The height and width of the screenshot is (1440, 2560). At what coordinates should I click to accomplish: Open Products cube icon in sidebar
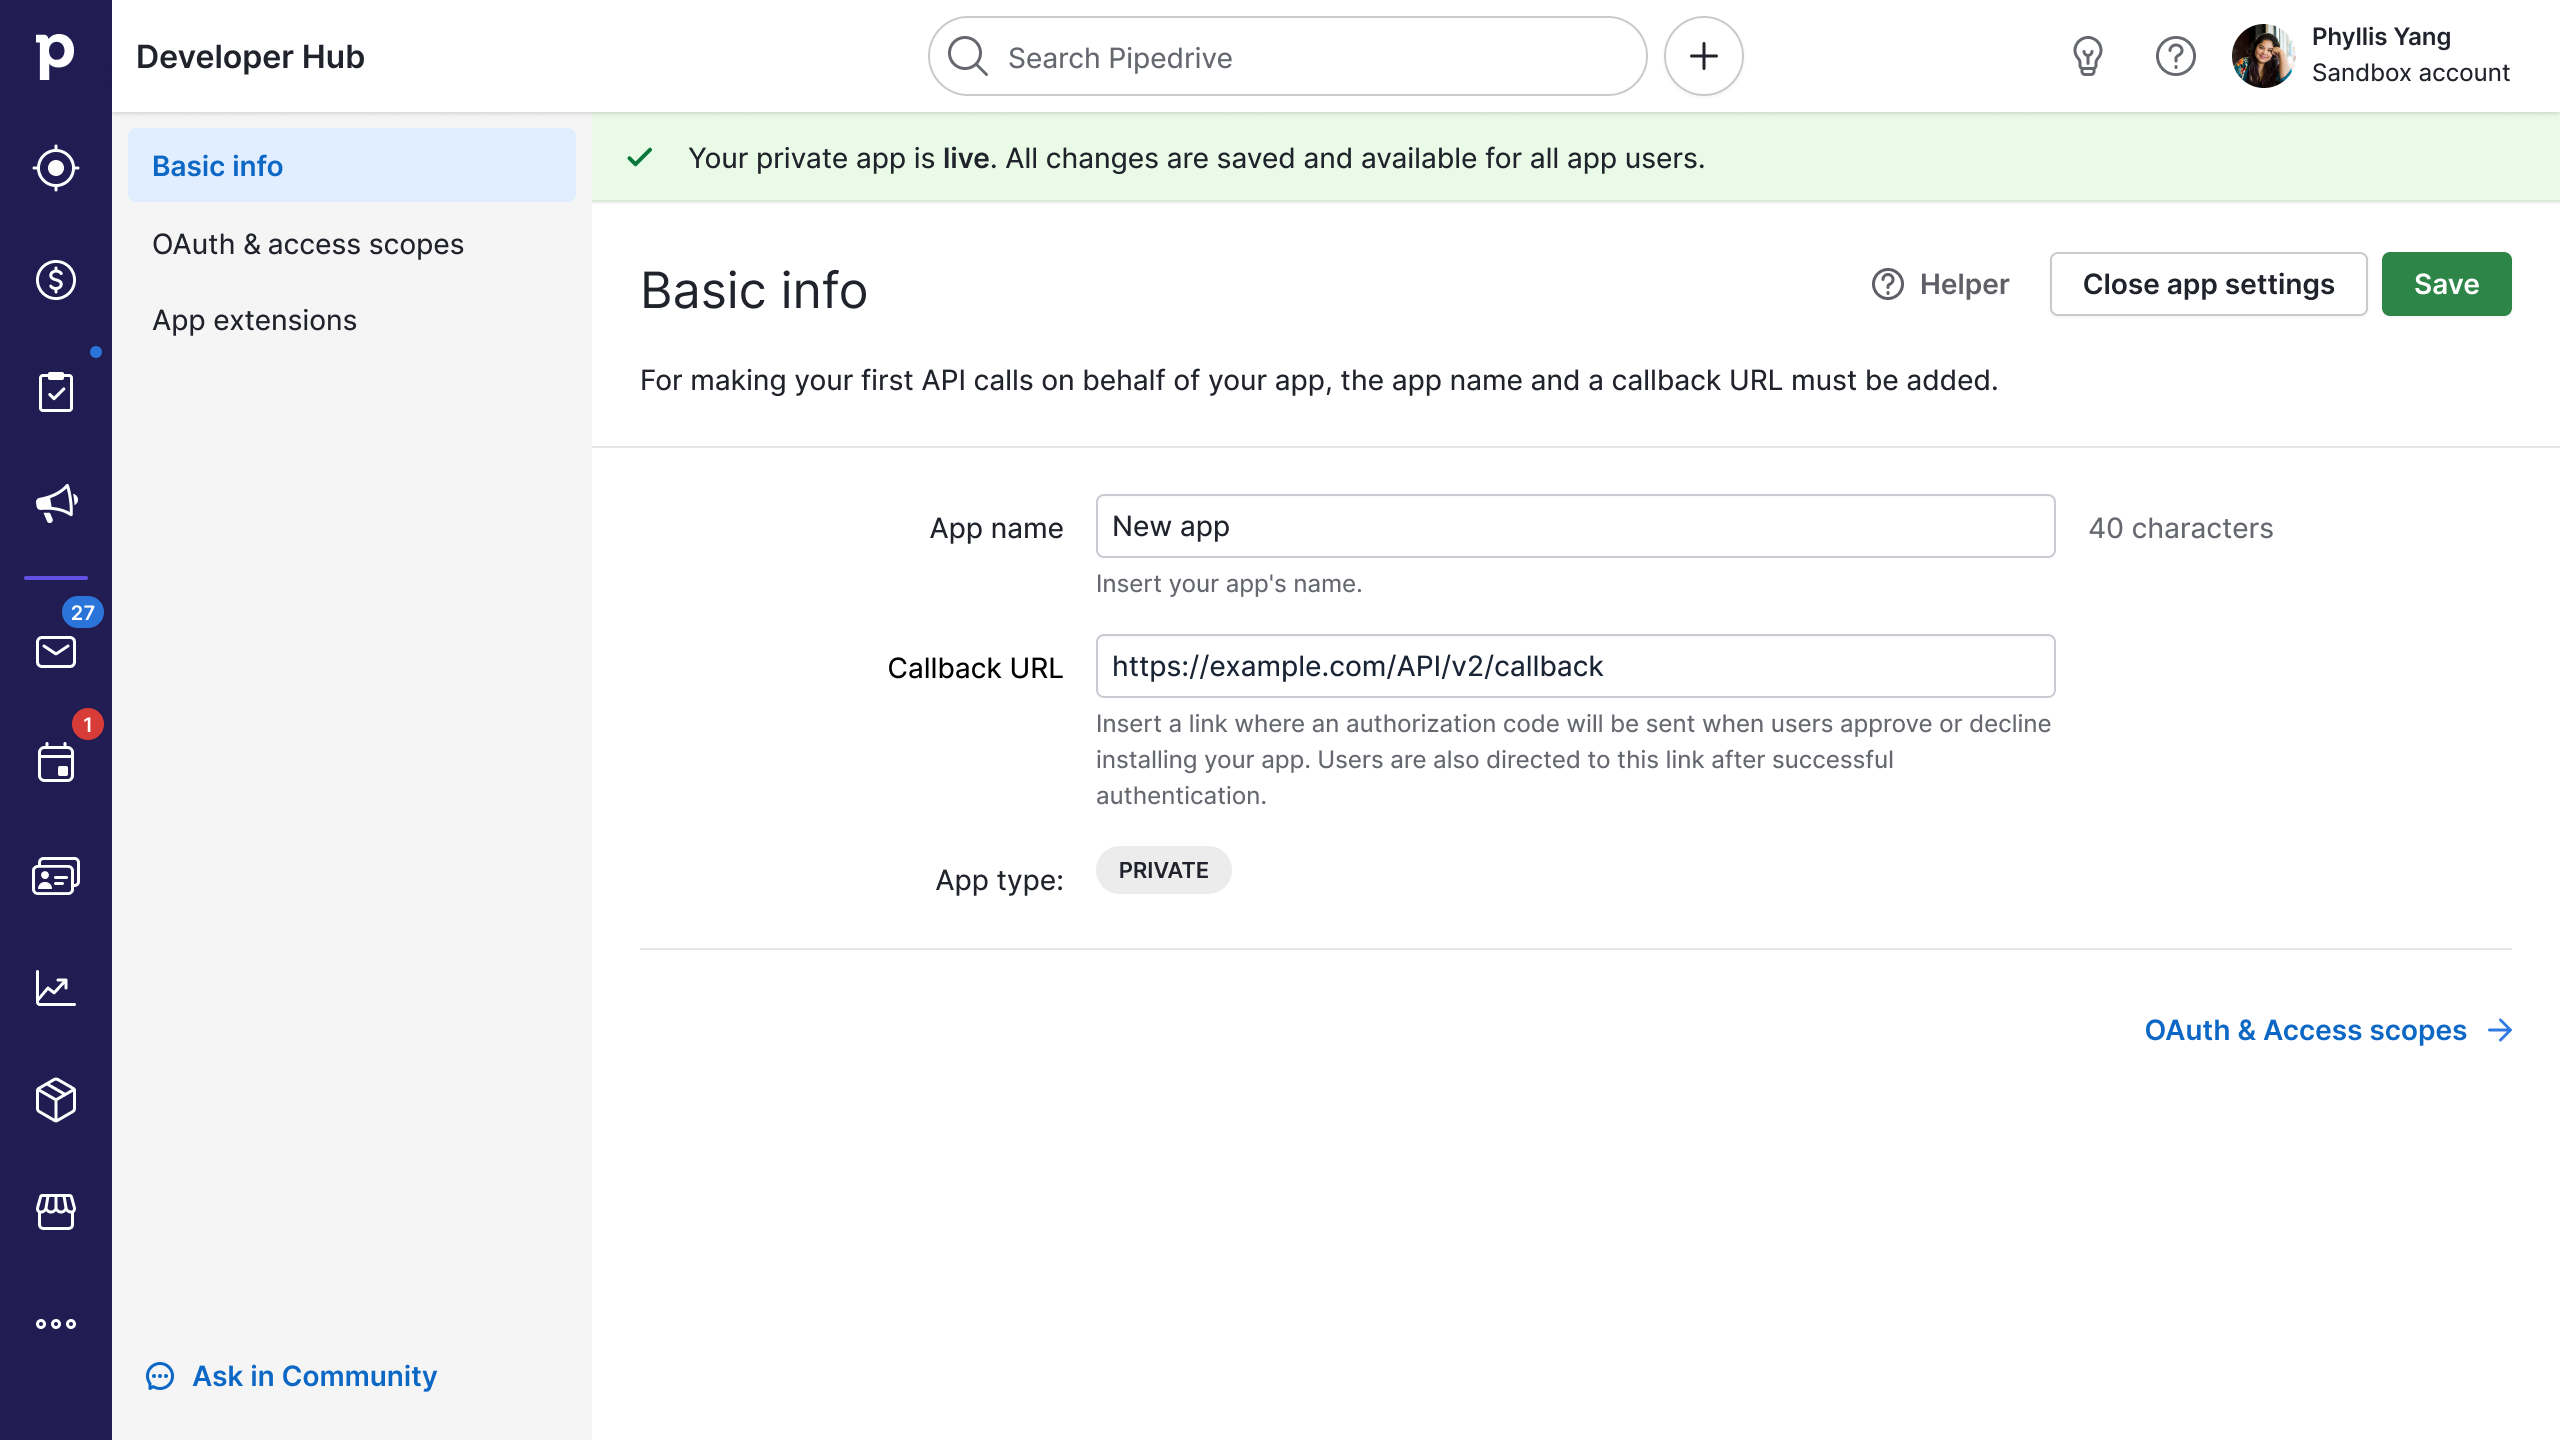pyautogui.click(x=56, y=1100)
